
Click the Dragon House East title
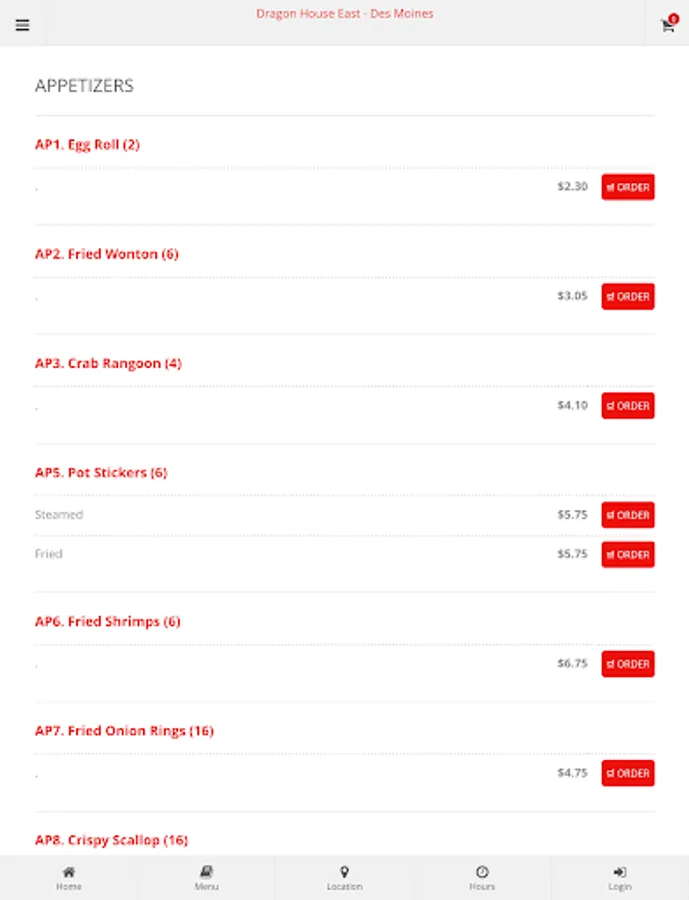coord(344,14)
